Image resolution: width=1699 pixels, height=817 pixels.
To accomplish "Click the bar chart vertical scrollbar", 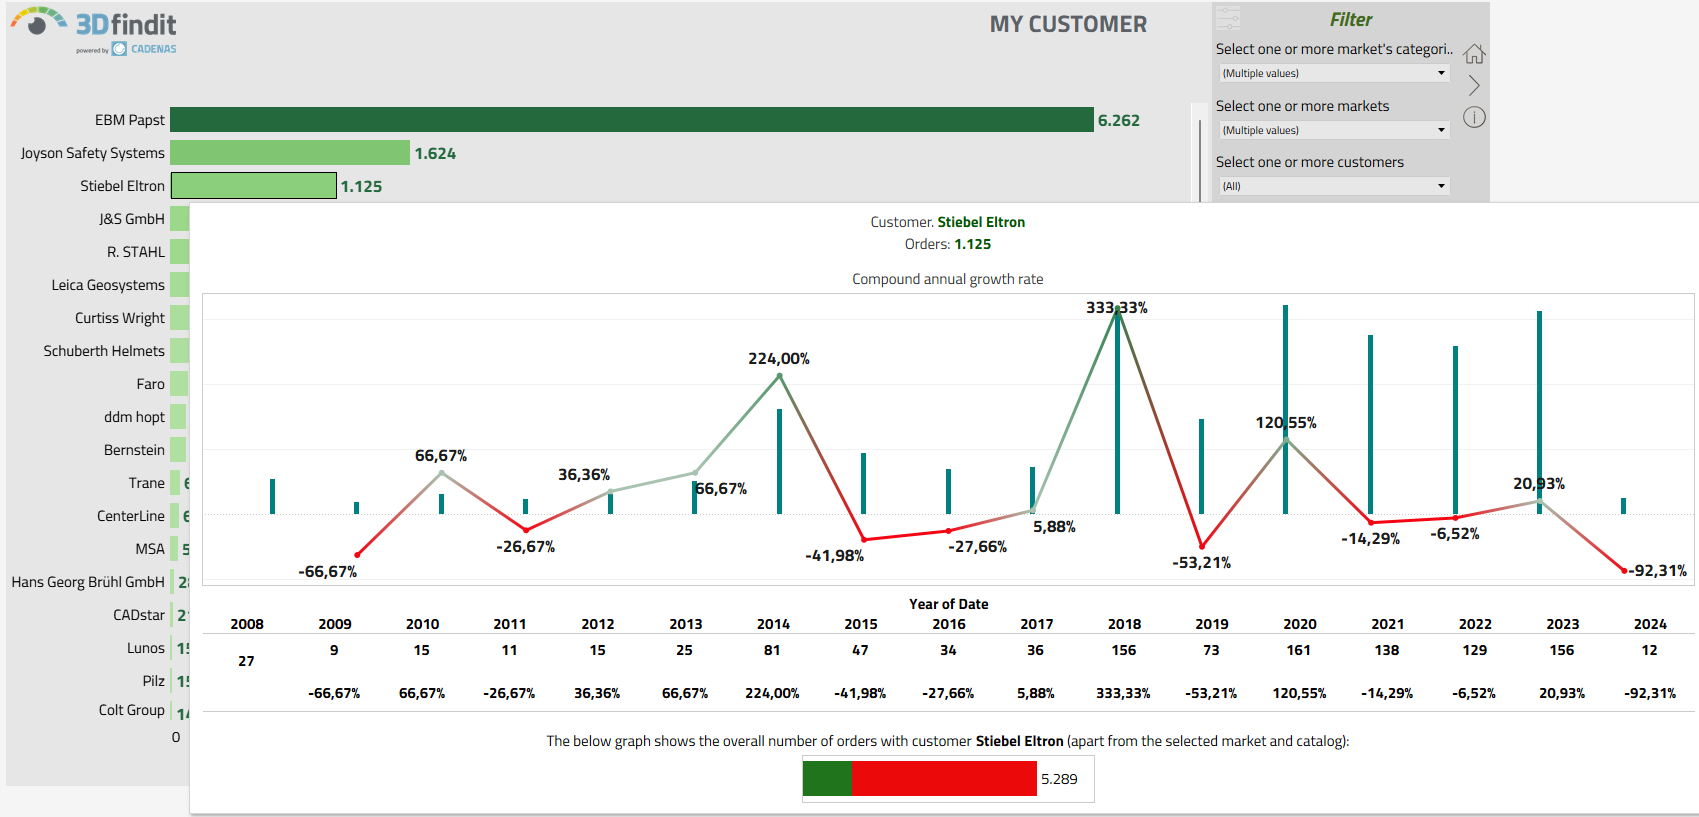I will point(1200,160).
